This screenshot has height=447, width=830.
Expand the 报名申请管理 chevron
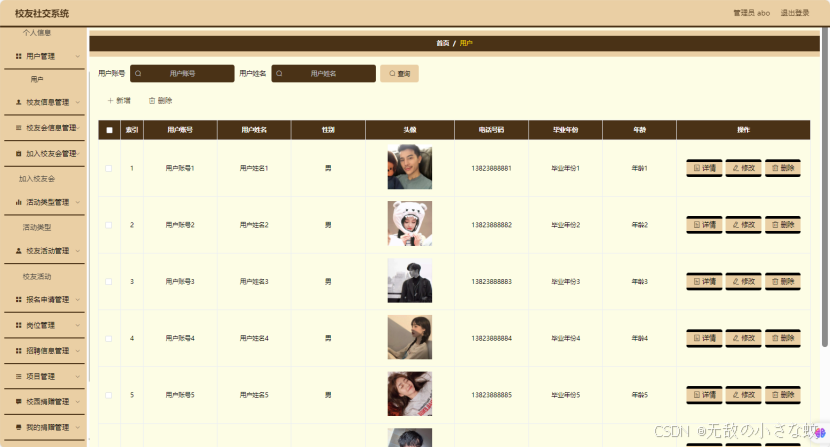coord(78,299)
